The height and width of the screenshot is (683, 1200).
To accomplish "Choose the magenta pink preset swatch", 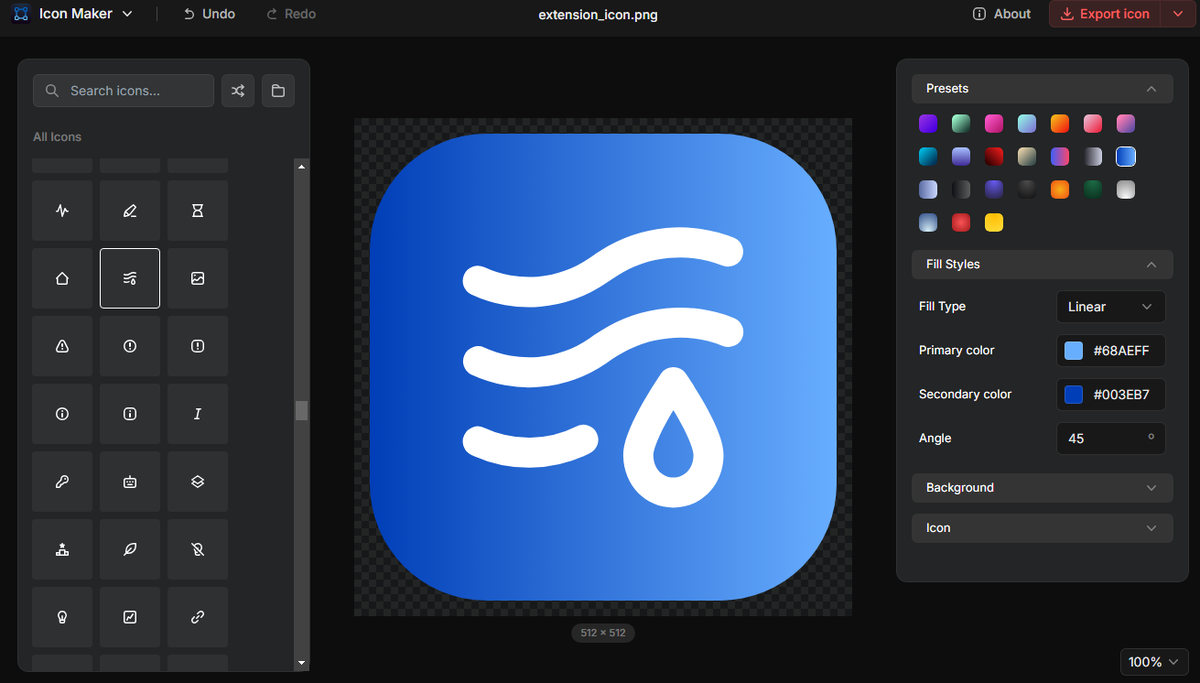I will pyautogui.click(x=994, y=124).
